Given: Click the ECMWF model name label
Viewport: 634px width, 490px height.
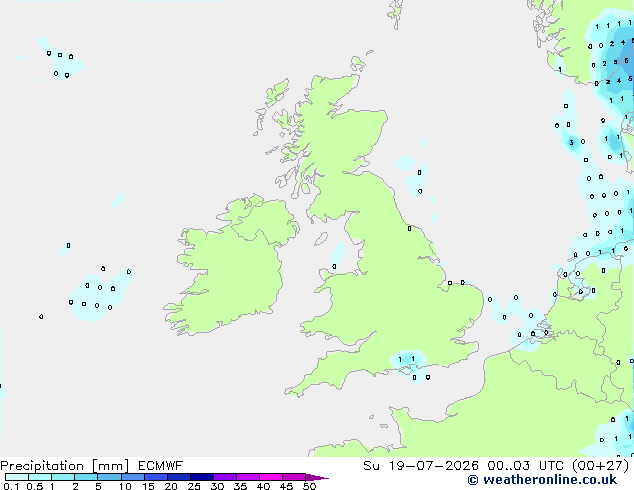Looking at the screenshot, I should coord(161,466).
